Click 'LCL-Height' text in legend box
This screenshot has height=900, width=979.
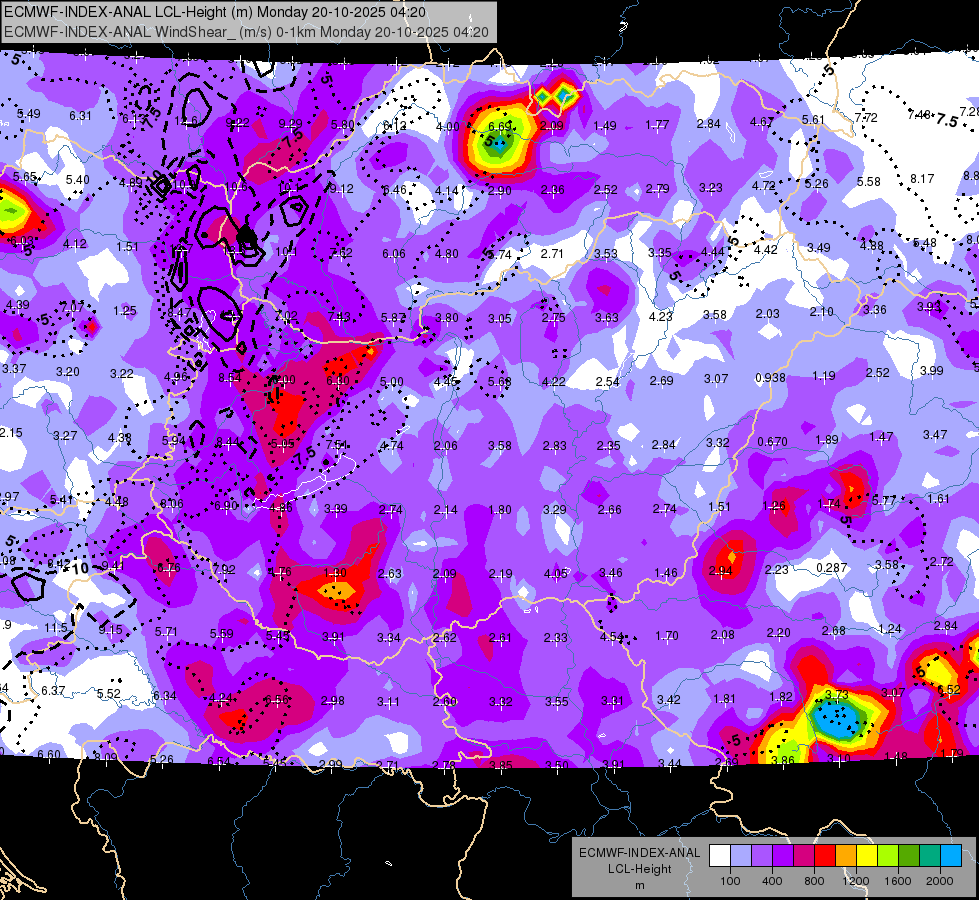coord(639,869)
